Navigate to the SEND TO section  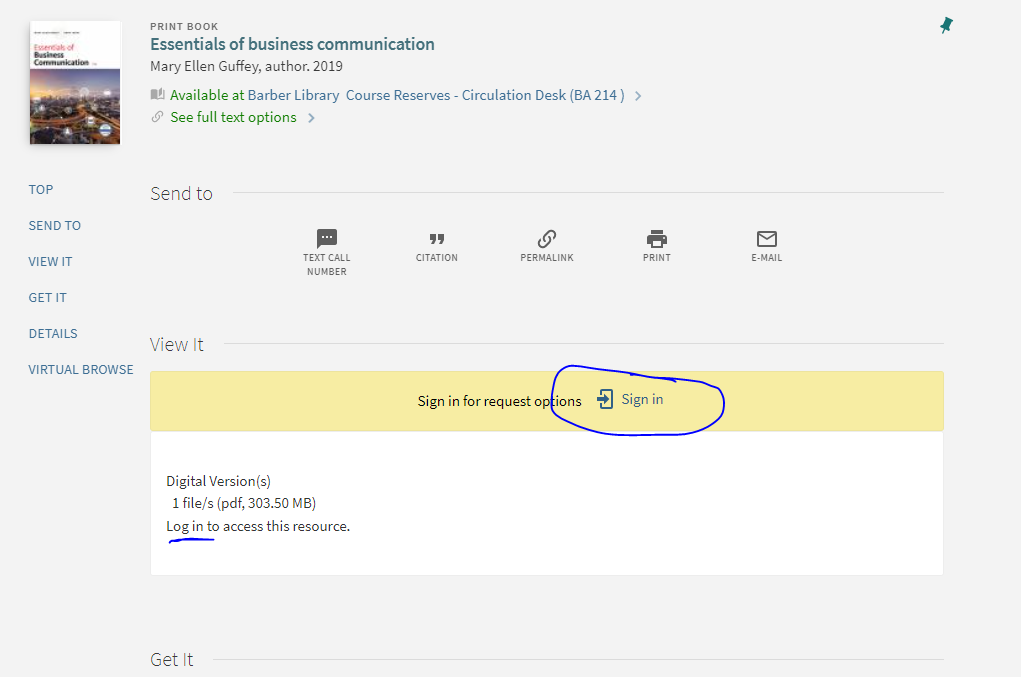click(x=54, y=225)
